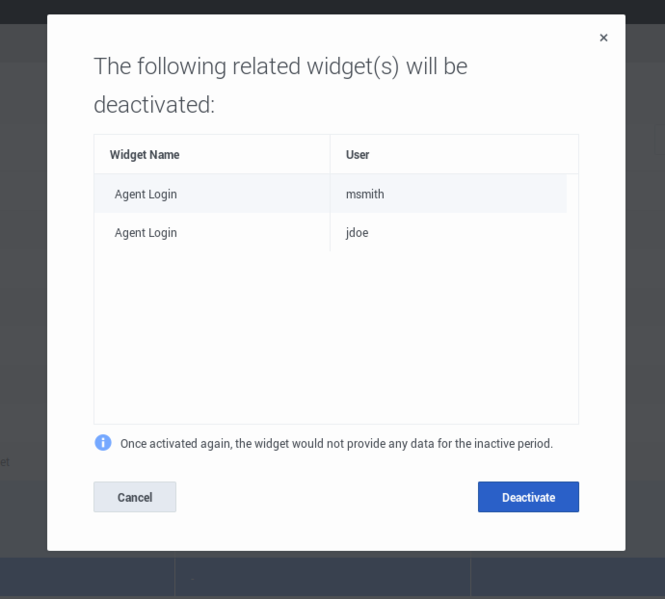Select the Agent Login cell for jdoe
Screen dimensions: 665x599
tap(146, 233)
